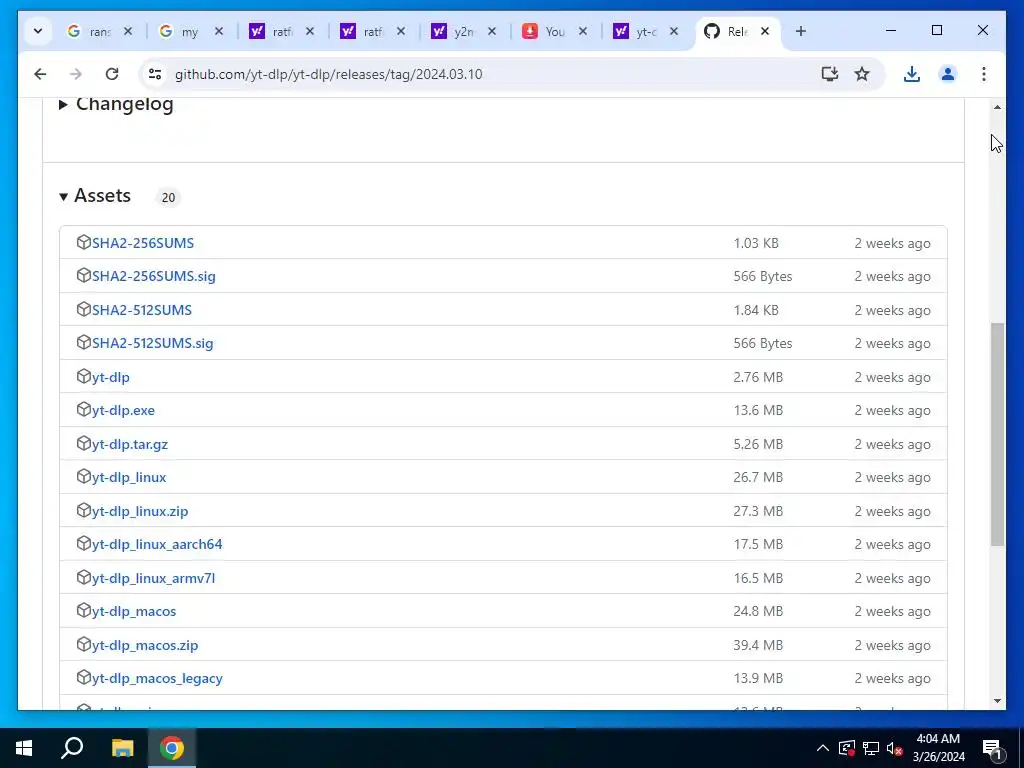Go back to the previous page
Viewport: 1024px width, 768px height.
tap(40, 74)
